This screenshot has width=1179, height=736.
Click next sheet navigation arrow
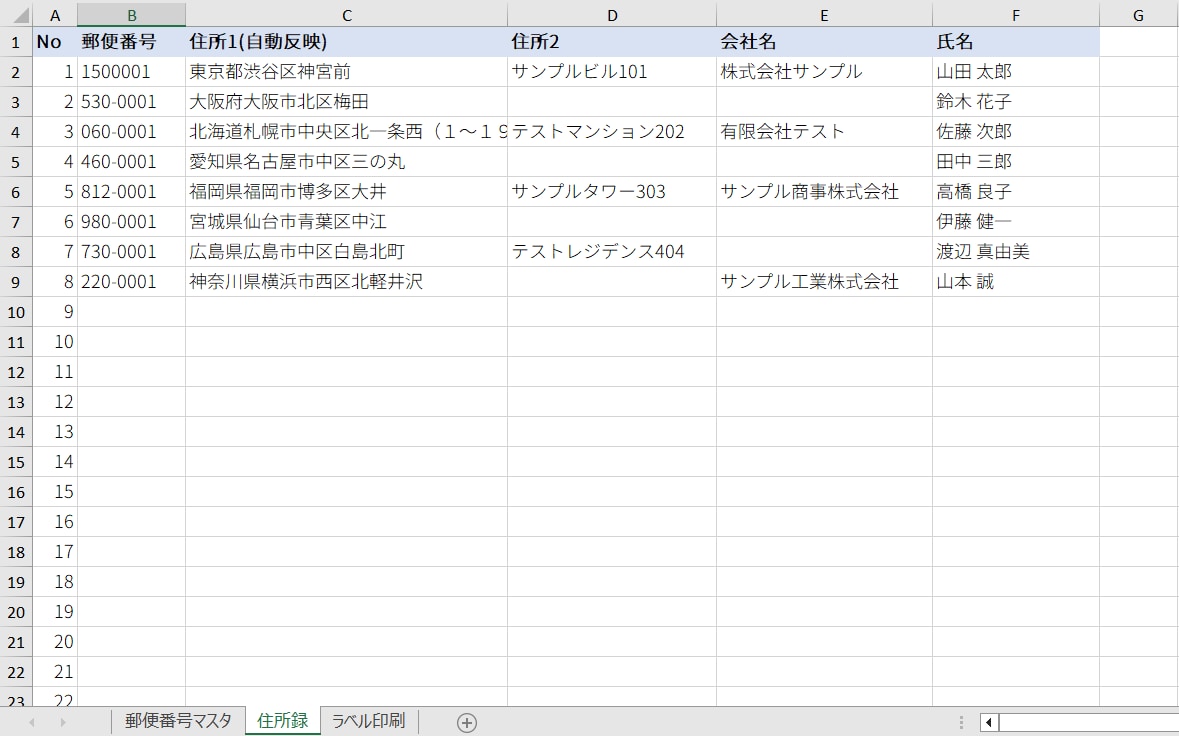(62, 722)
